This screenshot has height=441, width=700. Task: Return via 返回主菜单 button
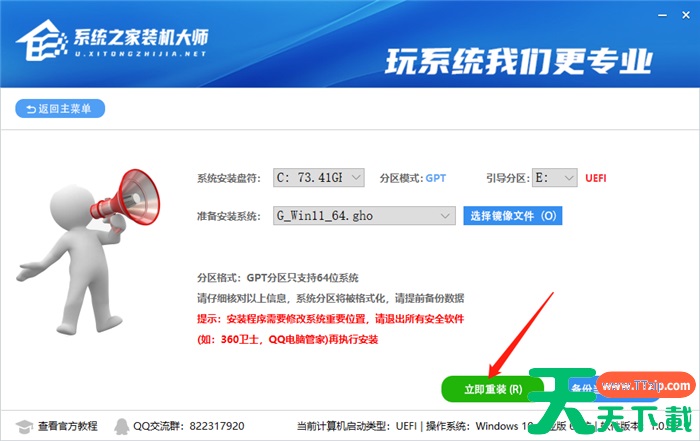click(x=60, y=109)
